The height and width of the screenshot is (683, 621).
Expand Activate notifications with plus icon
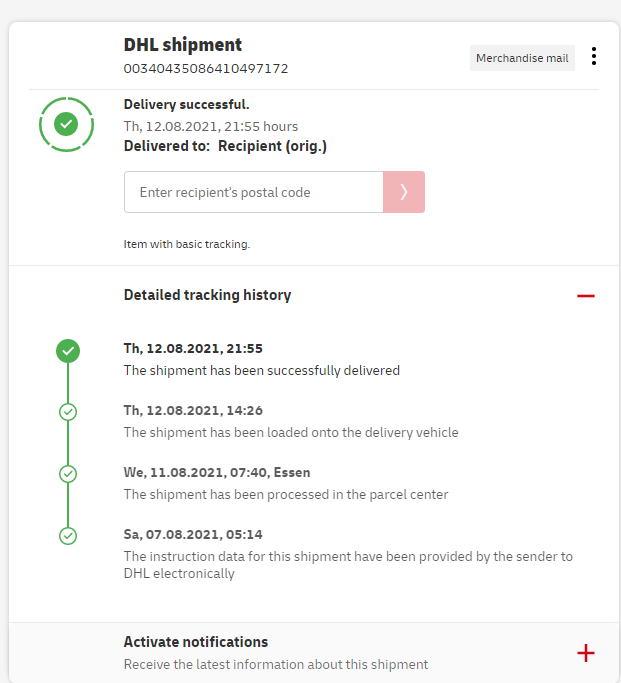(586, 653)
